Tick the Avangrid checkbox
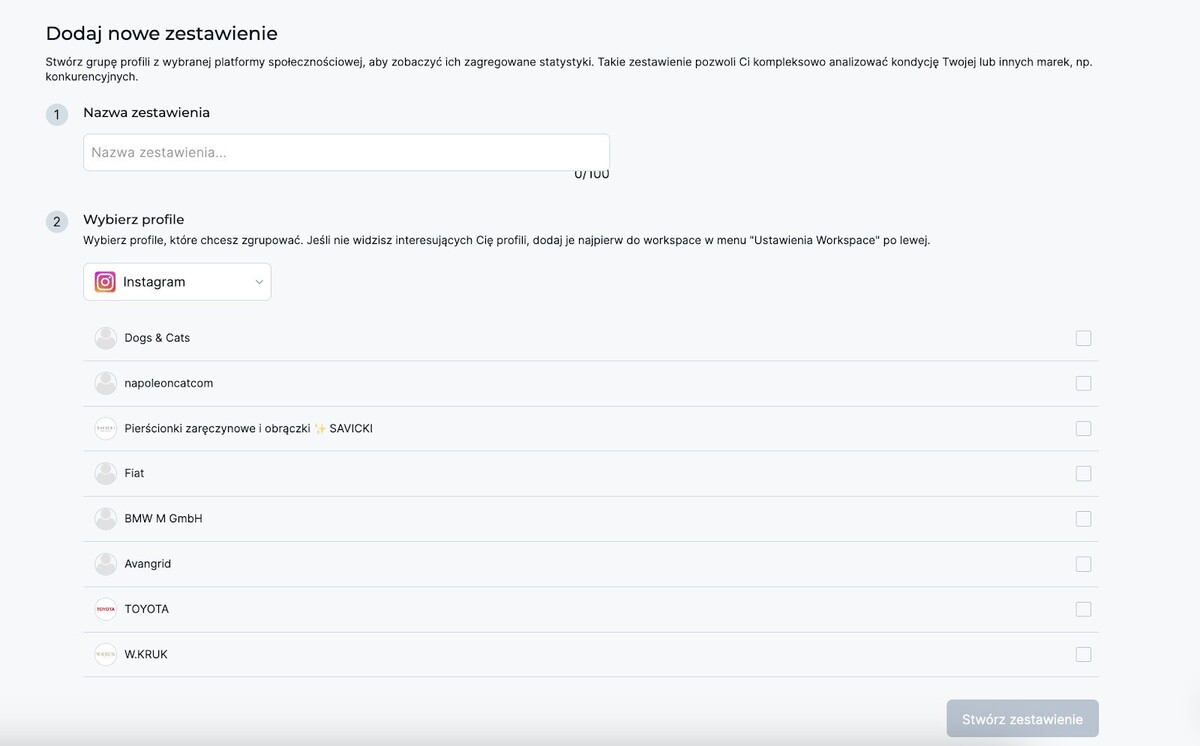 pos(1083,564)
